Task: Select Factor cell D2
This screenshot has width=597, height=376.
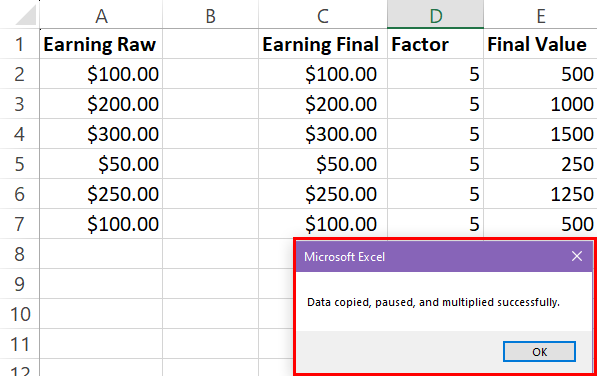Action: coord(436,74)
